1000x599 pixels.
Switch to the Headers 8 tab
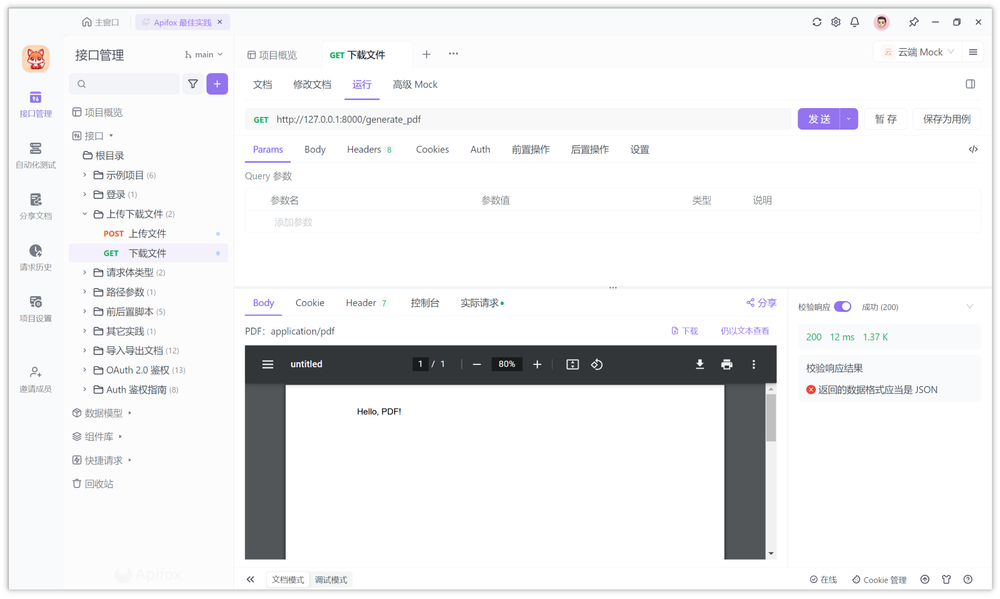tap(370, 149)
